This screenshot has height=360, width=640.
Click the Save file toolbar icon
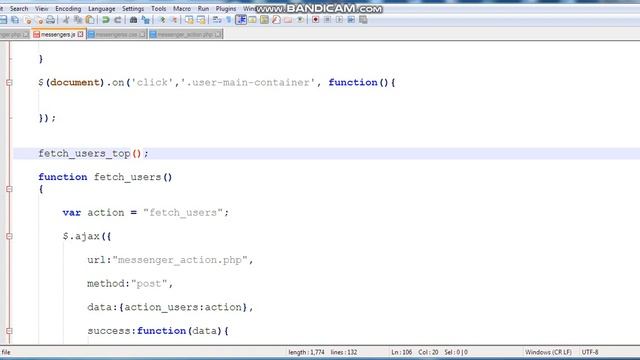pos(3,20)
